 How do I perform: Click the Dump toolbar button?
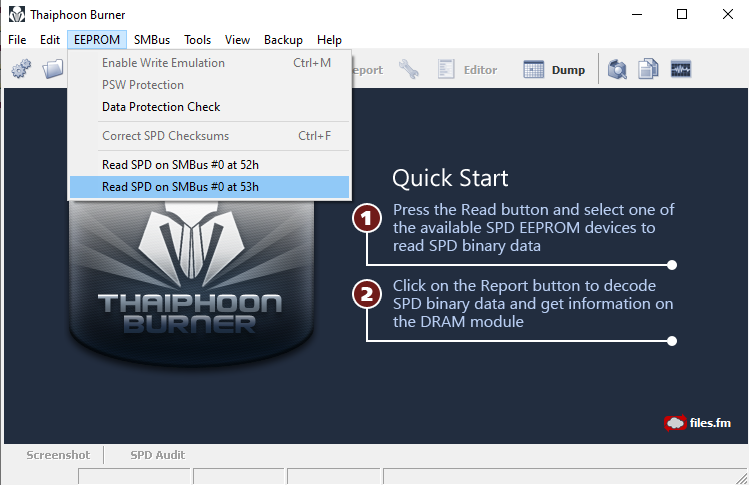tap(554, 70)
